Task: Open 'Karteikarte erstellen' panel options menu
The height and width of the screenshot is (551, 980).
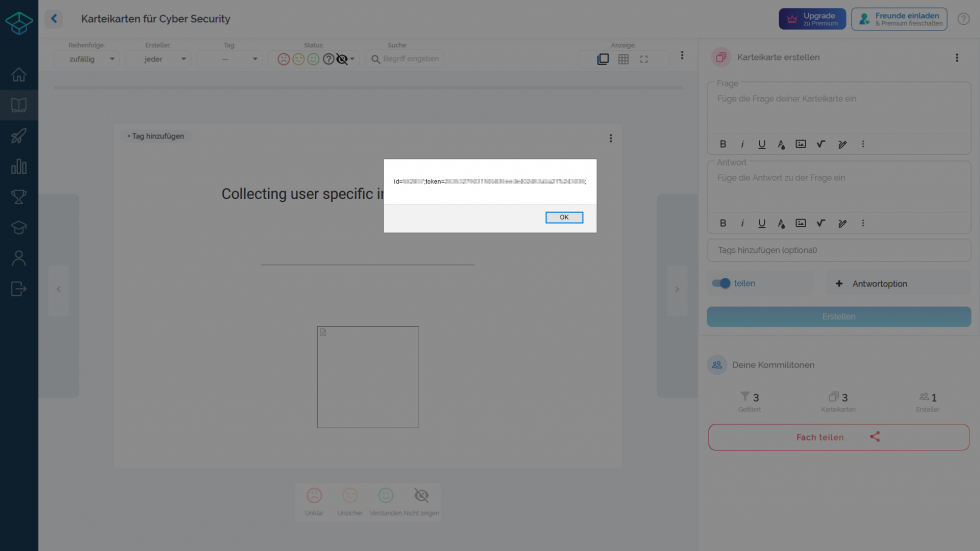Action: click(x=957, y=58)
